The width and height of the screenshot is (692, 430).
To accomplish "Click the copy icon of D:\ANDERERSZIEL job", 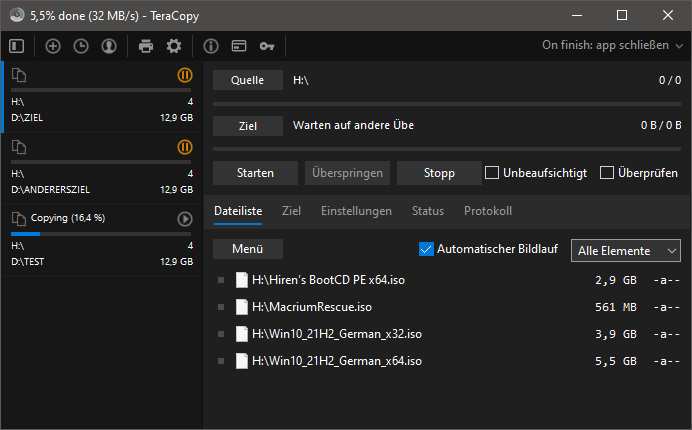I will (x=19, y=147).
